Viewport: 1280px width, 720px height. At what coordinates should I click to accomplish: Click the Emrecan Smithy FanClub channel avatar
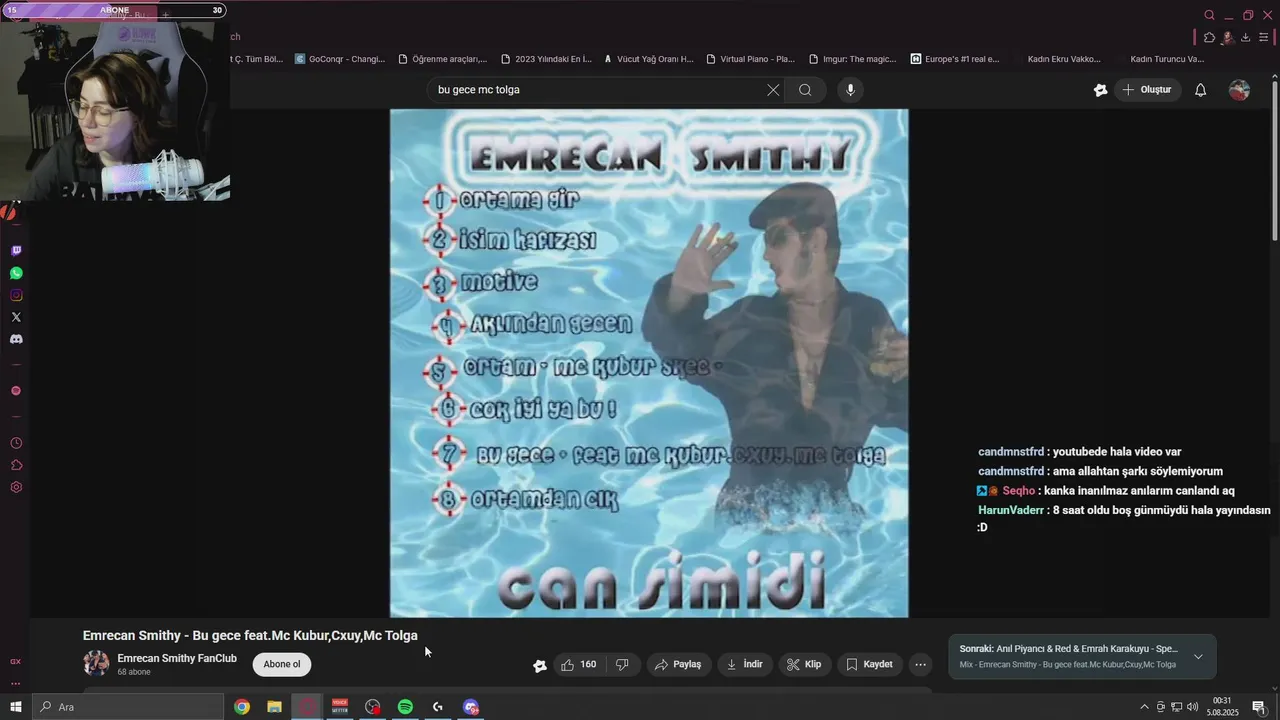point(96,664)
